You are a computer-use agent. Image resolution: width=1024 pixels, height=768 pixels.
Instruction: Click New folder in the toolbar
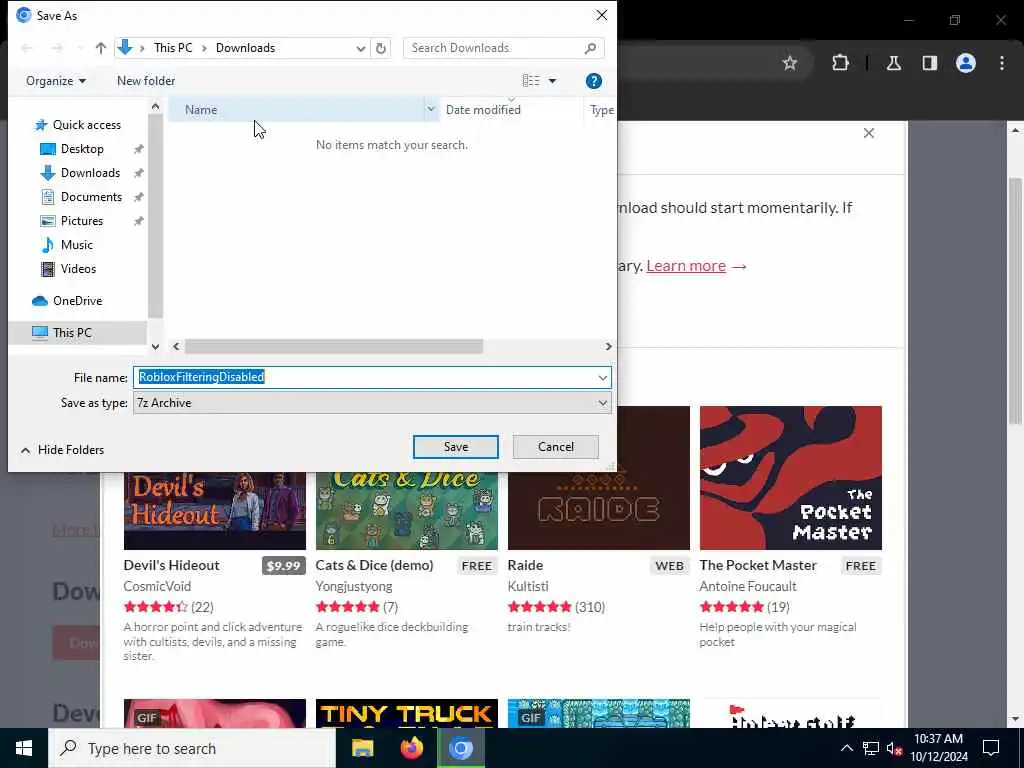(146, 81)
